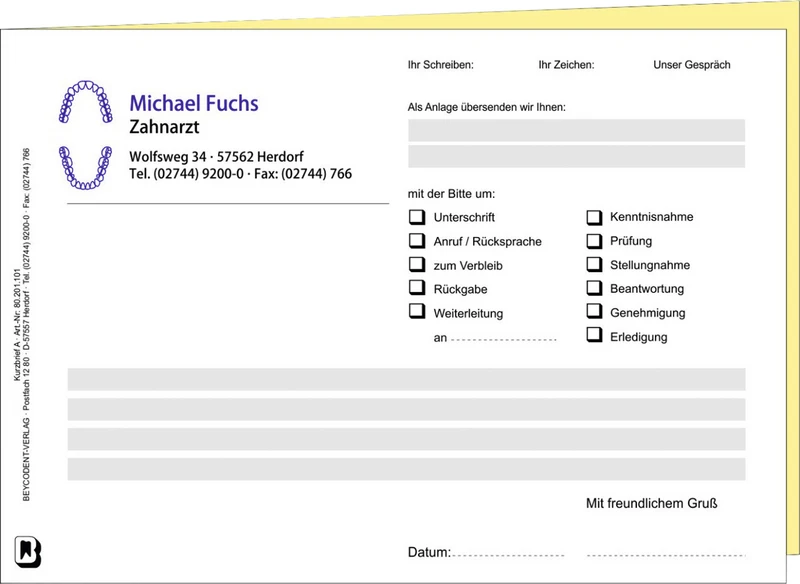Click the signature line below the greeting
800x584 pixels.
[666, 553]
